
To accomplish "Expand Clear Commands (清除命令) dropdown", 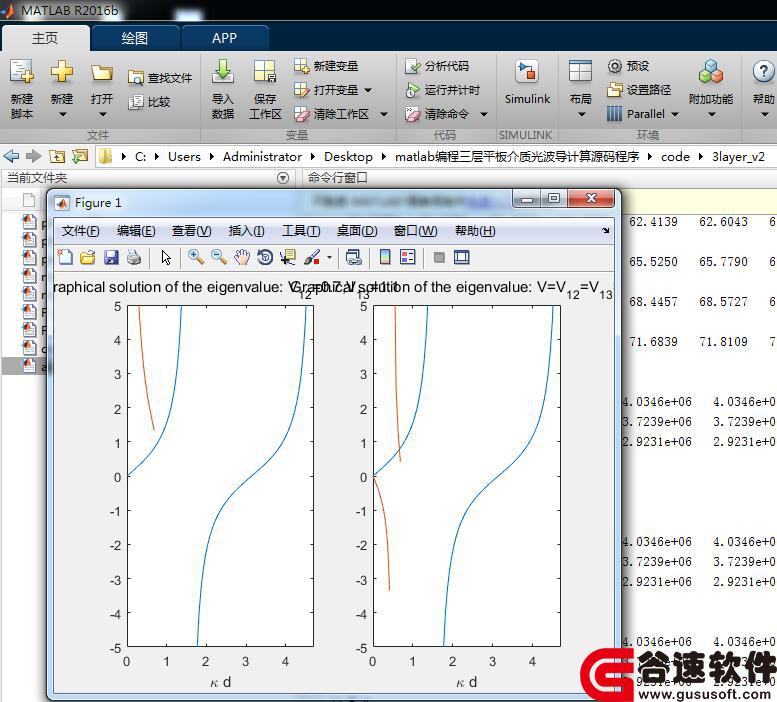I will (x=484, y=114).
